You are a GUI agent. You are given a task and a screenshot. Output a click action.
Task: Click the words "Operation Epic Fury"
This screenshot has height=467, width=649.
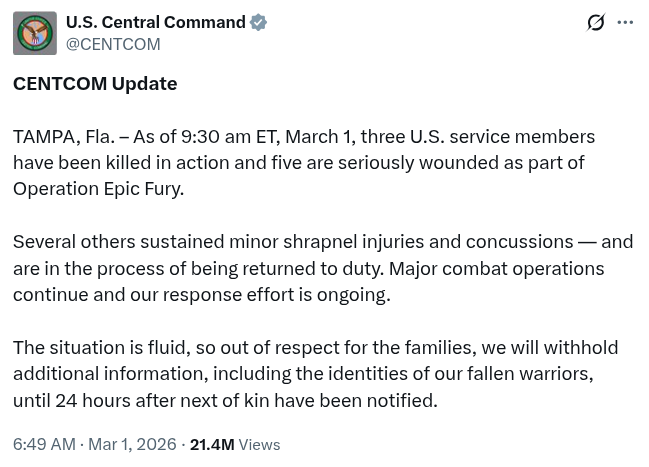click(x=97, y=188)
